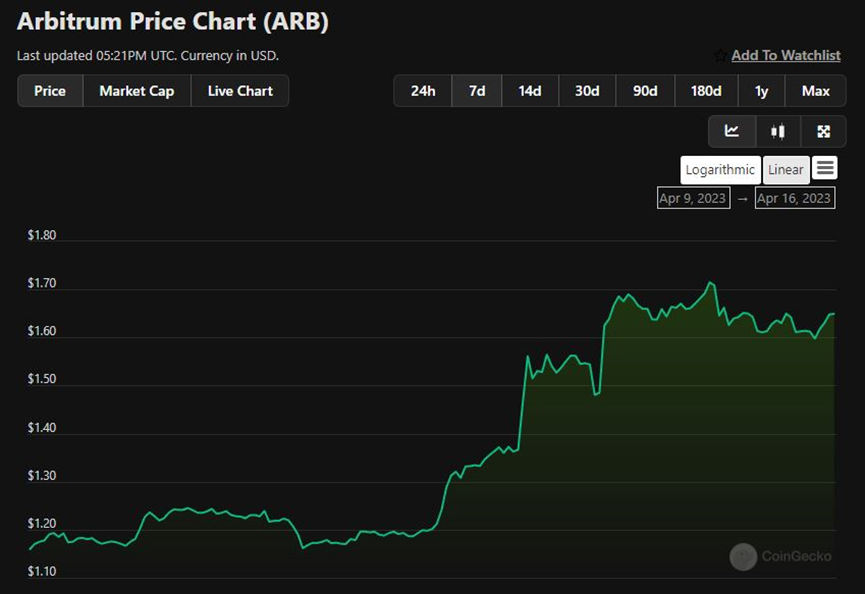The image size is (865, 594).
Task: Choose the 180d time range
Action: [x=706, y=91]
